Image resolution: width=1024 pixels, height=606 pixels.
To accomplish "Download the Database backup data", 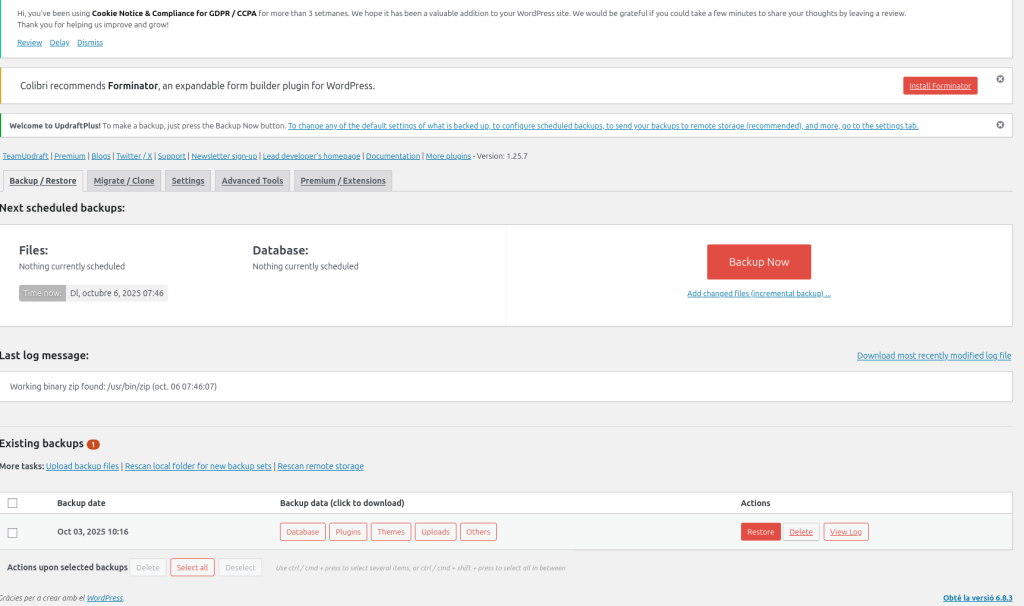I will coord(302,532).
